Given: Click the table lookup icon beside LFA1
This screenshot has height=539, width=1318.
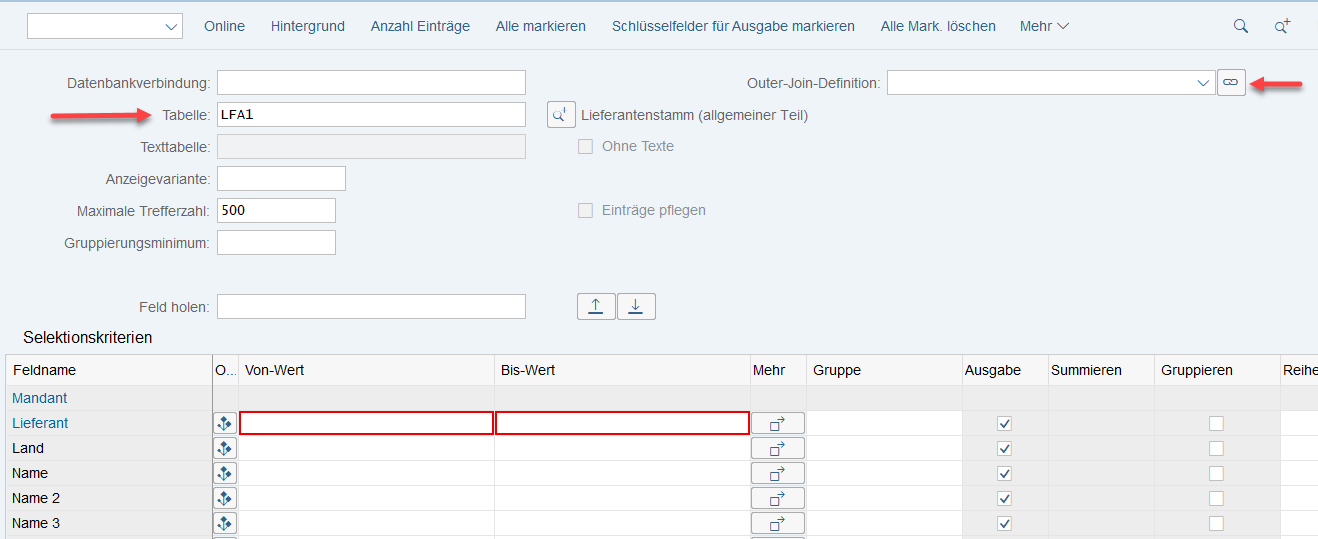Looking at the screenshot, I should 561,114.
